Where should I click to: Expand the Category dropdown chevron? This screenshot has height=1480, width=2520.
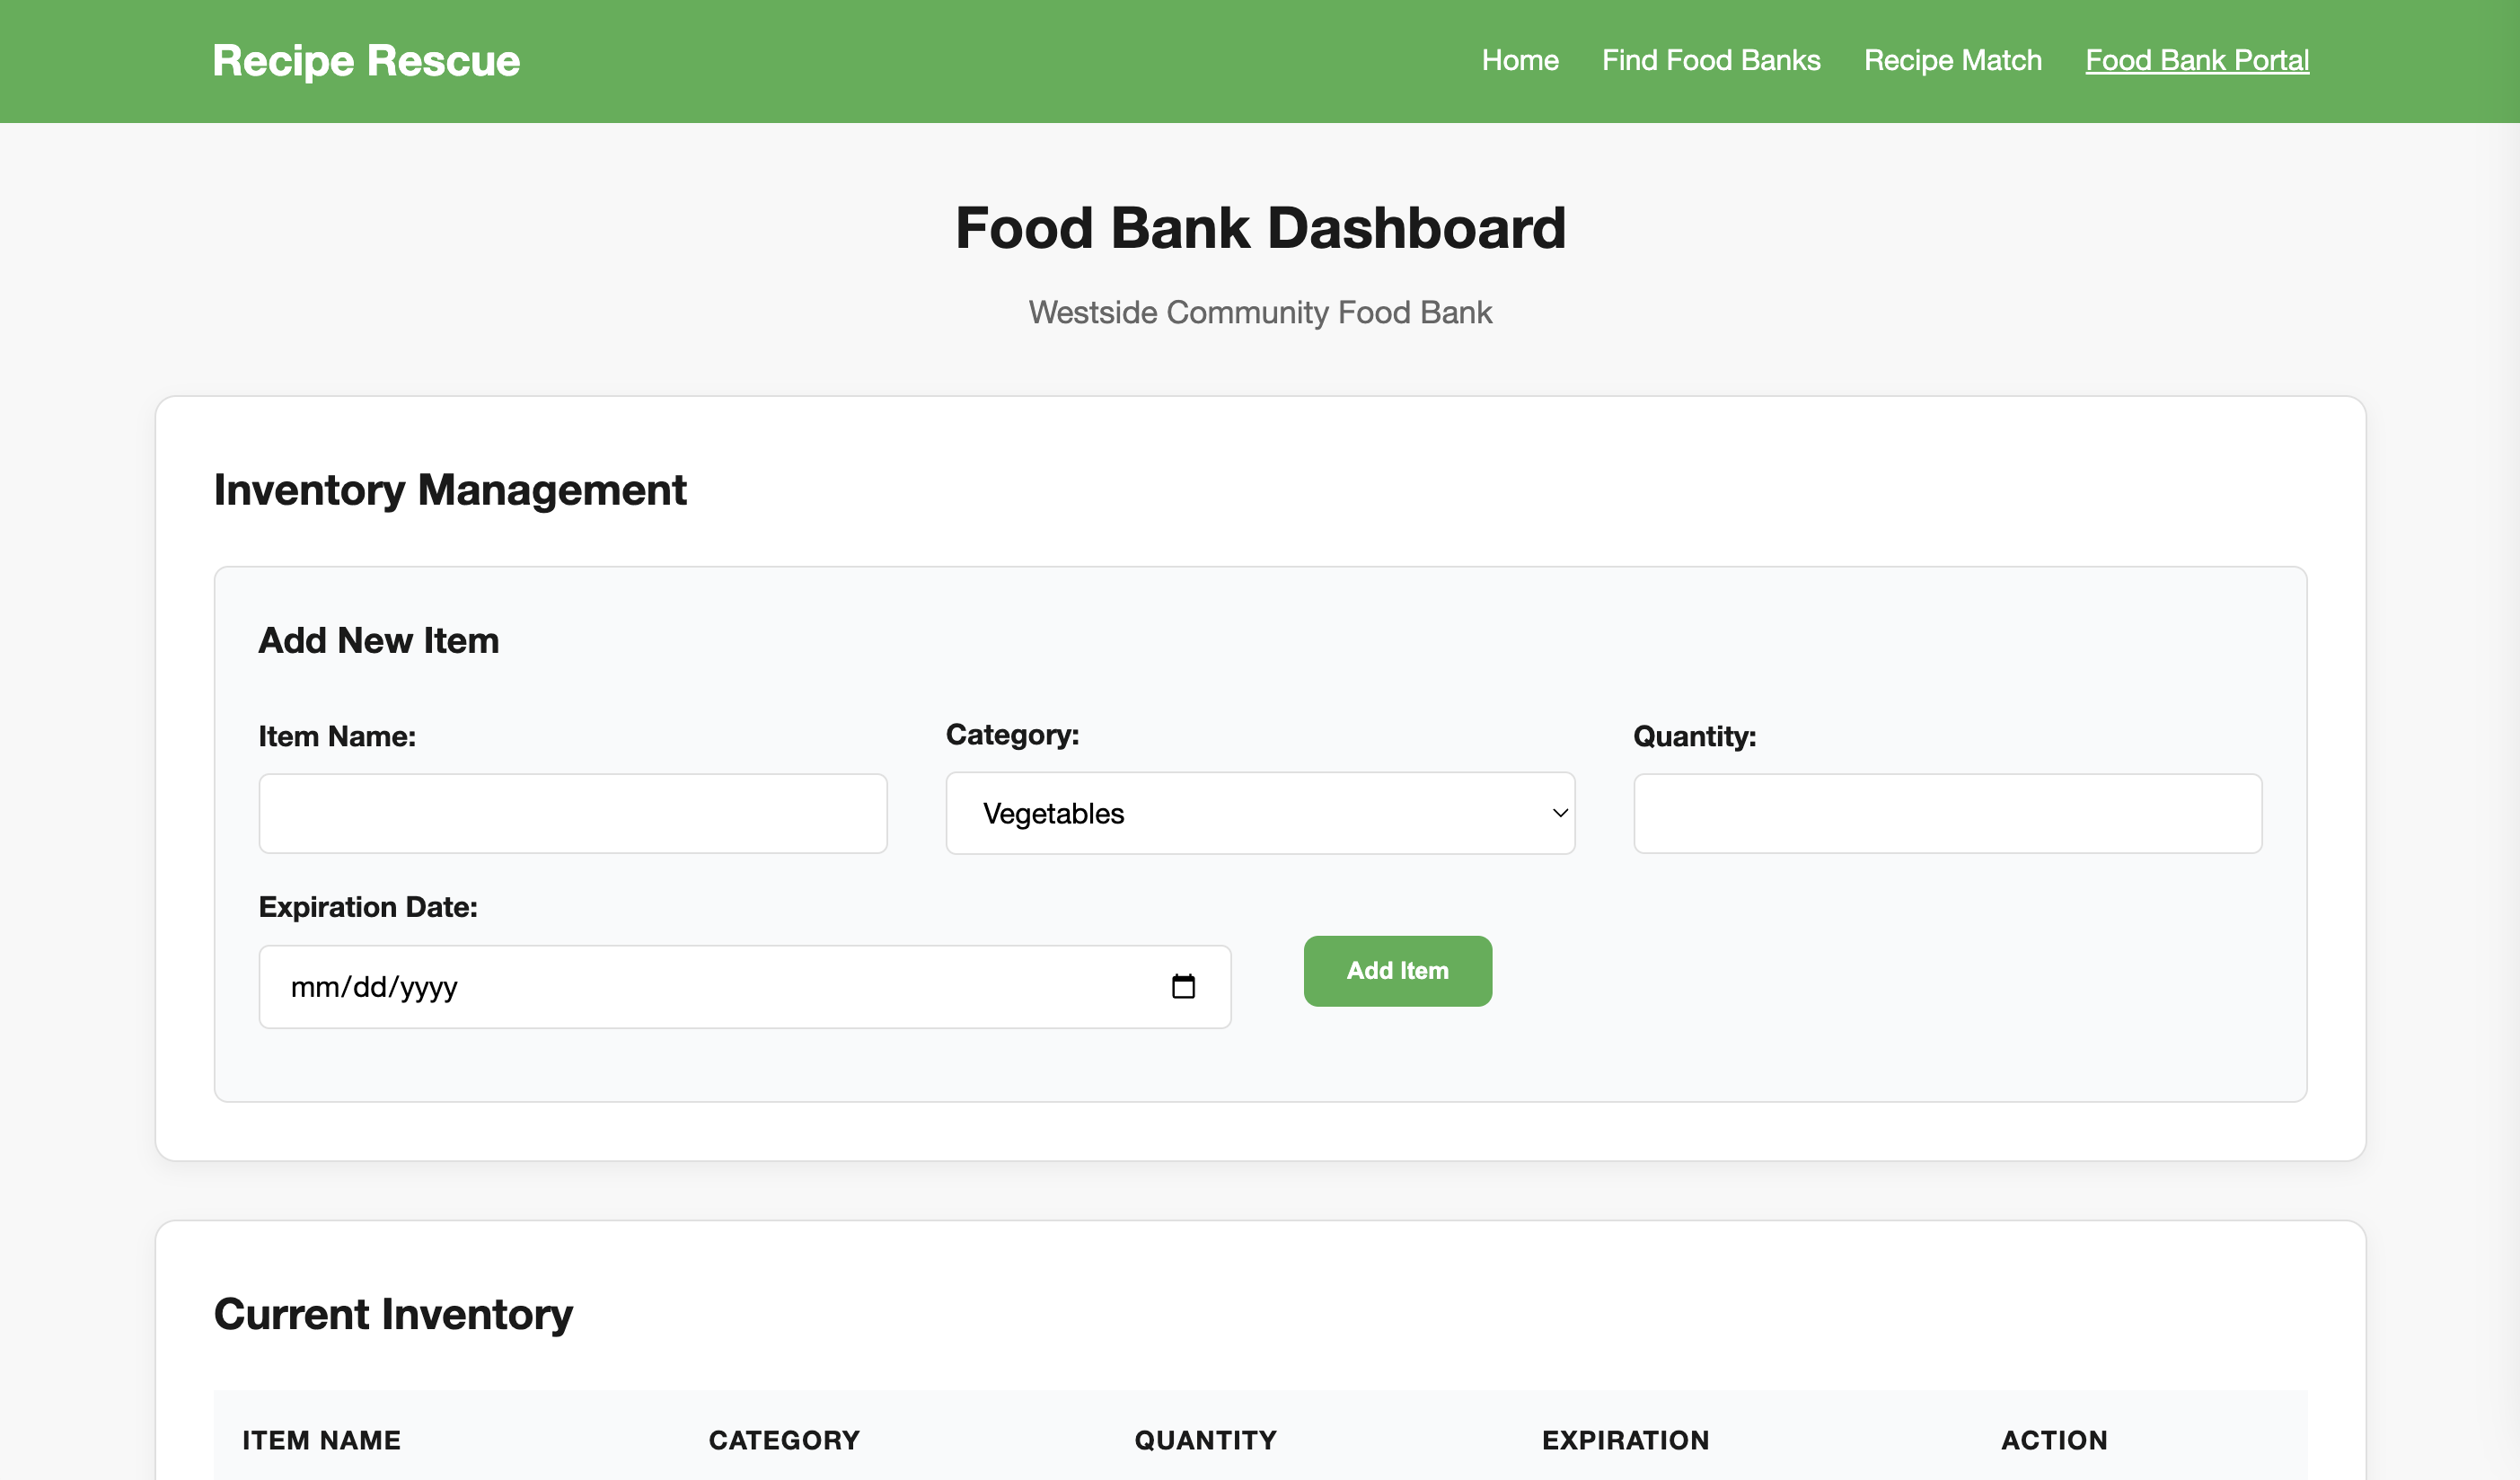(x=1559, y=813)
